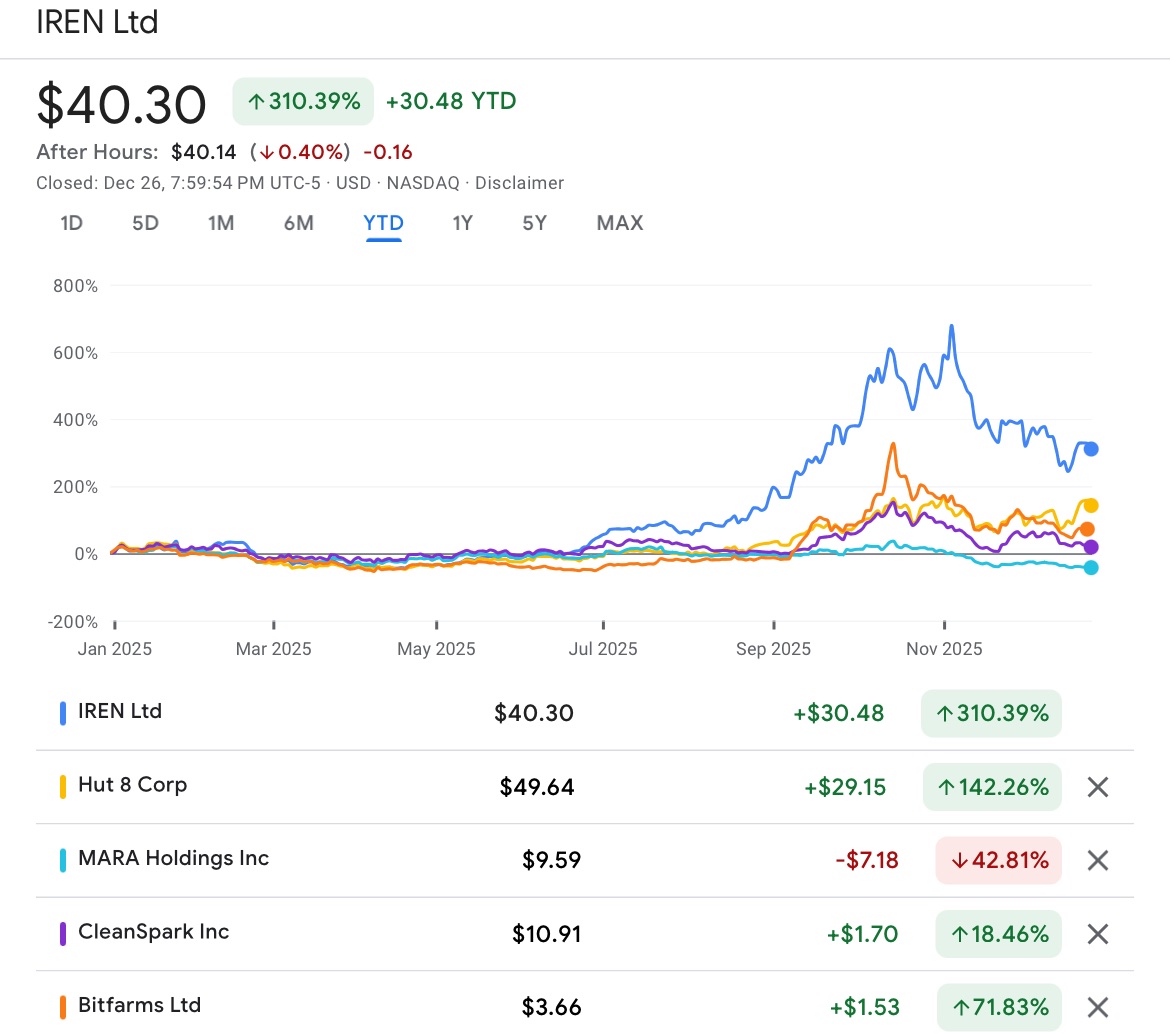Open the Disclaimer link

[x=520, y=183]
